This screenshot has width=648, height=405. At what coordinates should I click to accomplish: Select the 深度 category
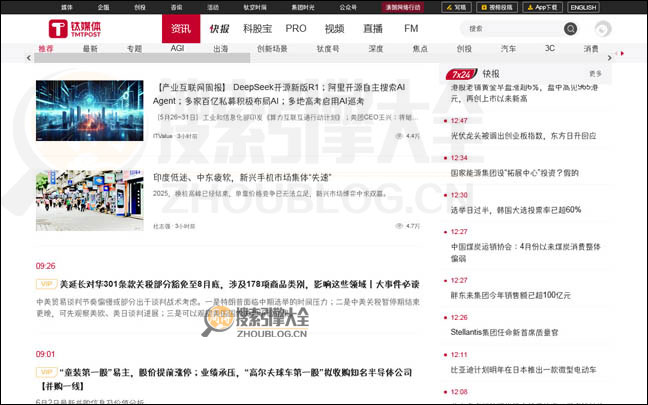point(376,48)
